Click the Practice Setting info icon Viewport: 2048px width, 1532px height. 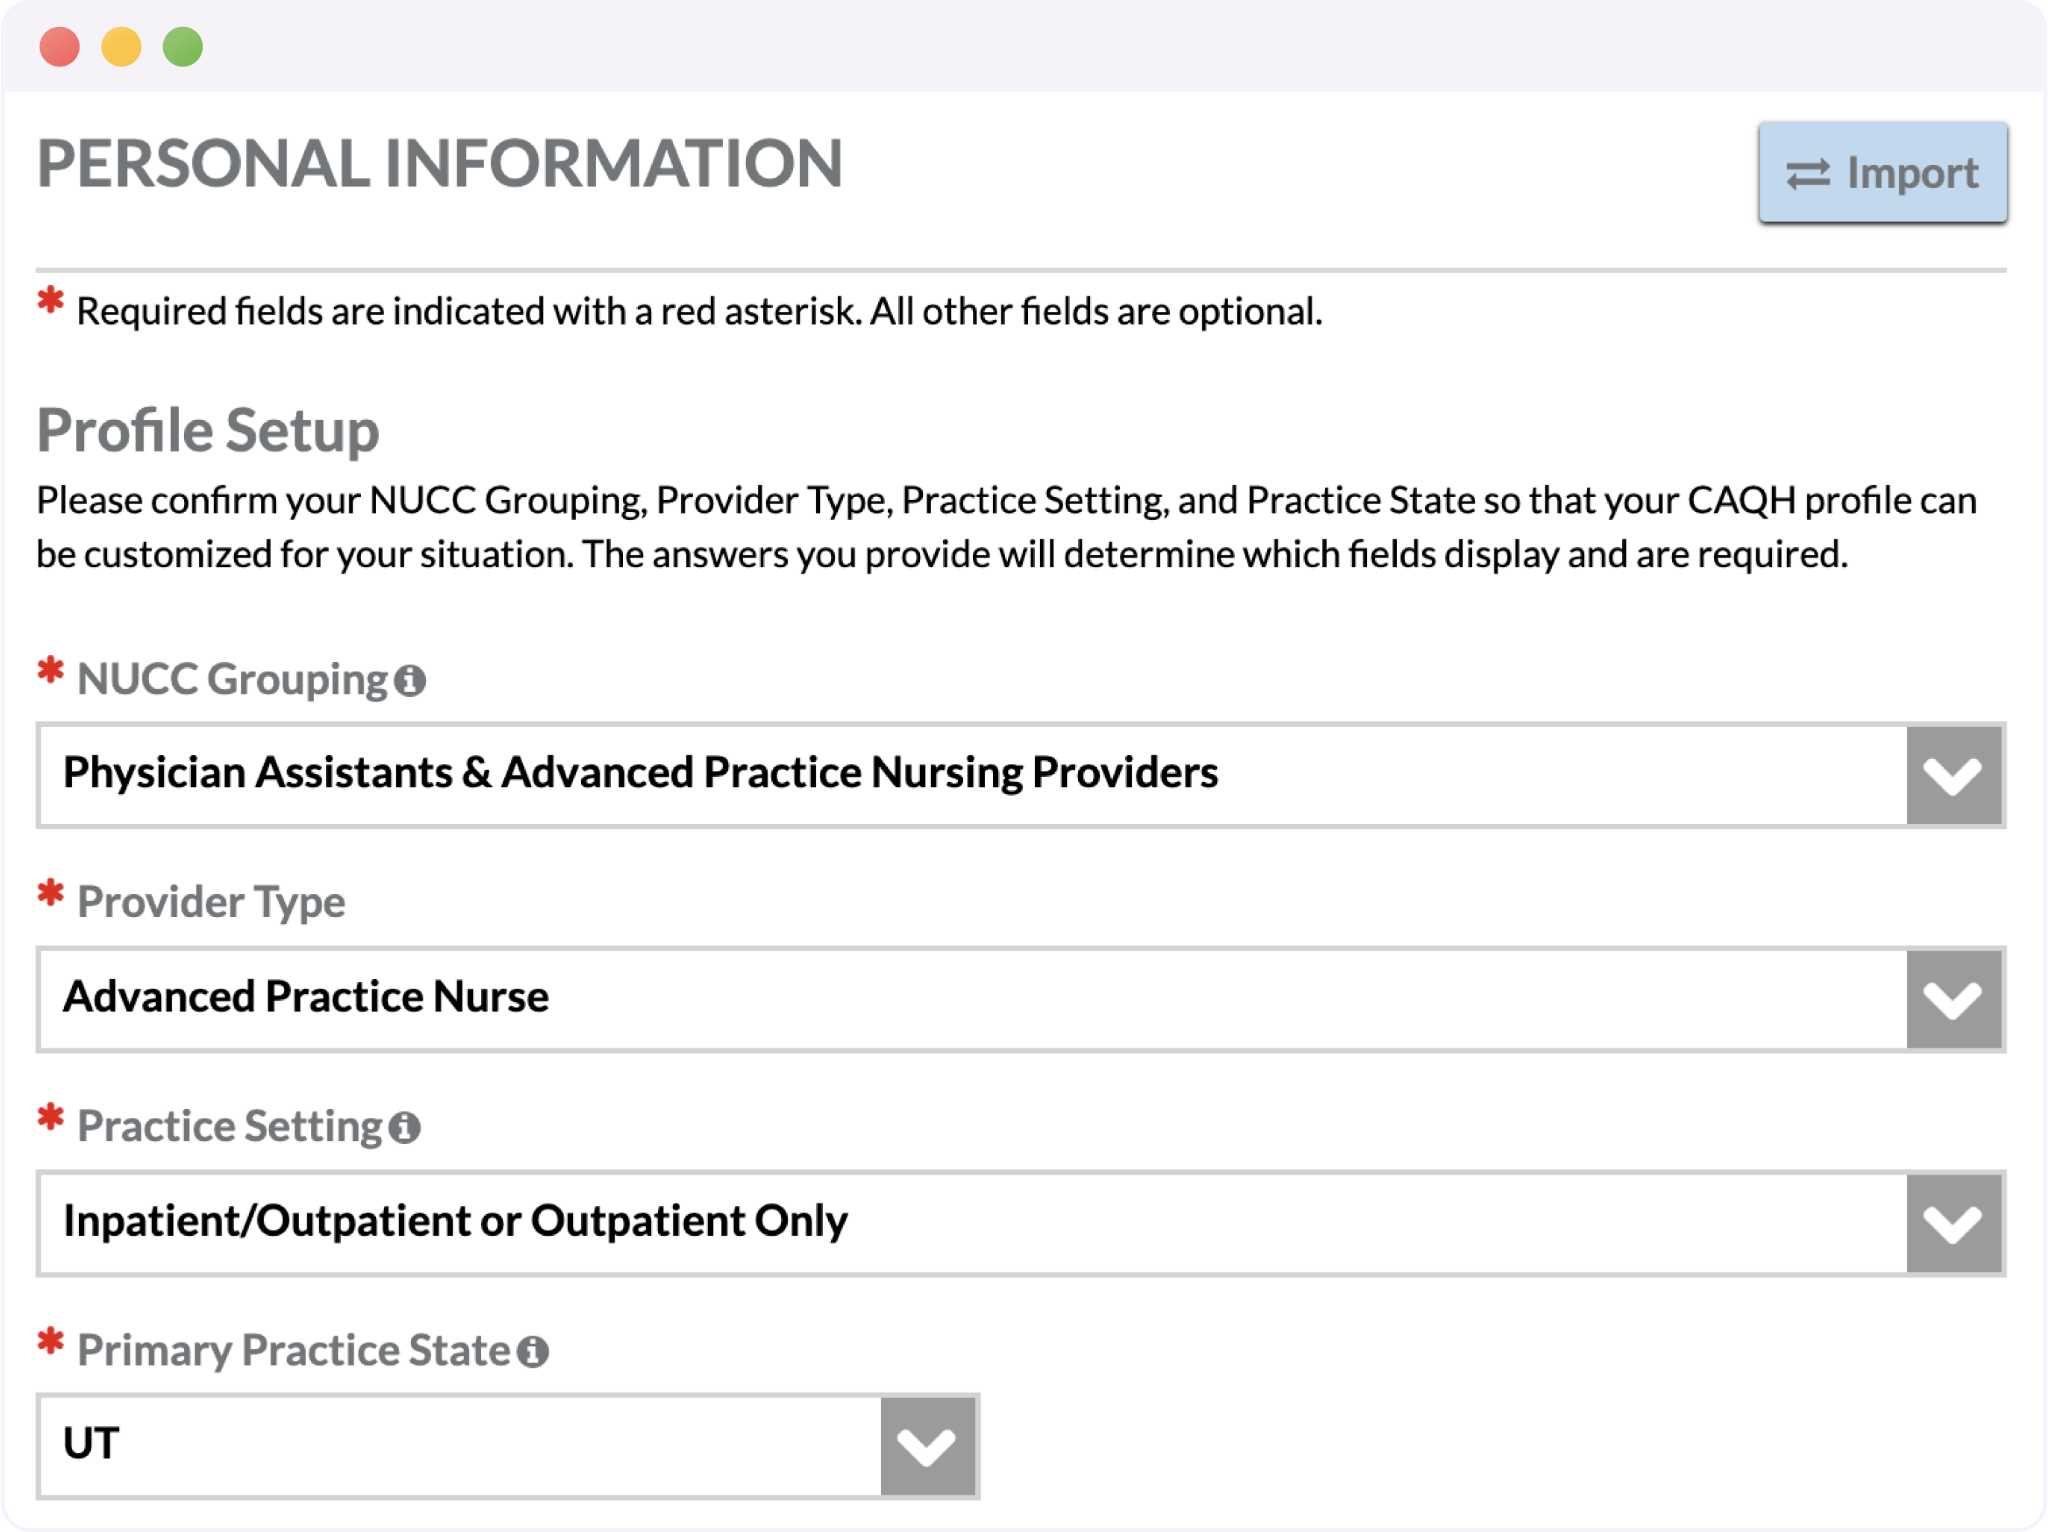404,1128
